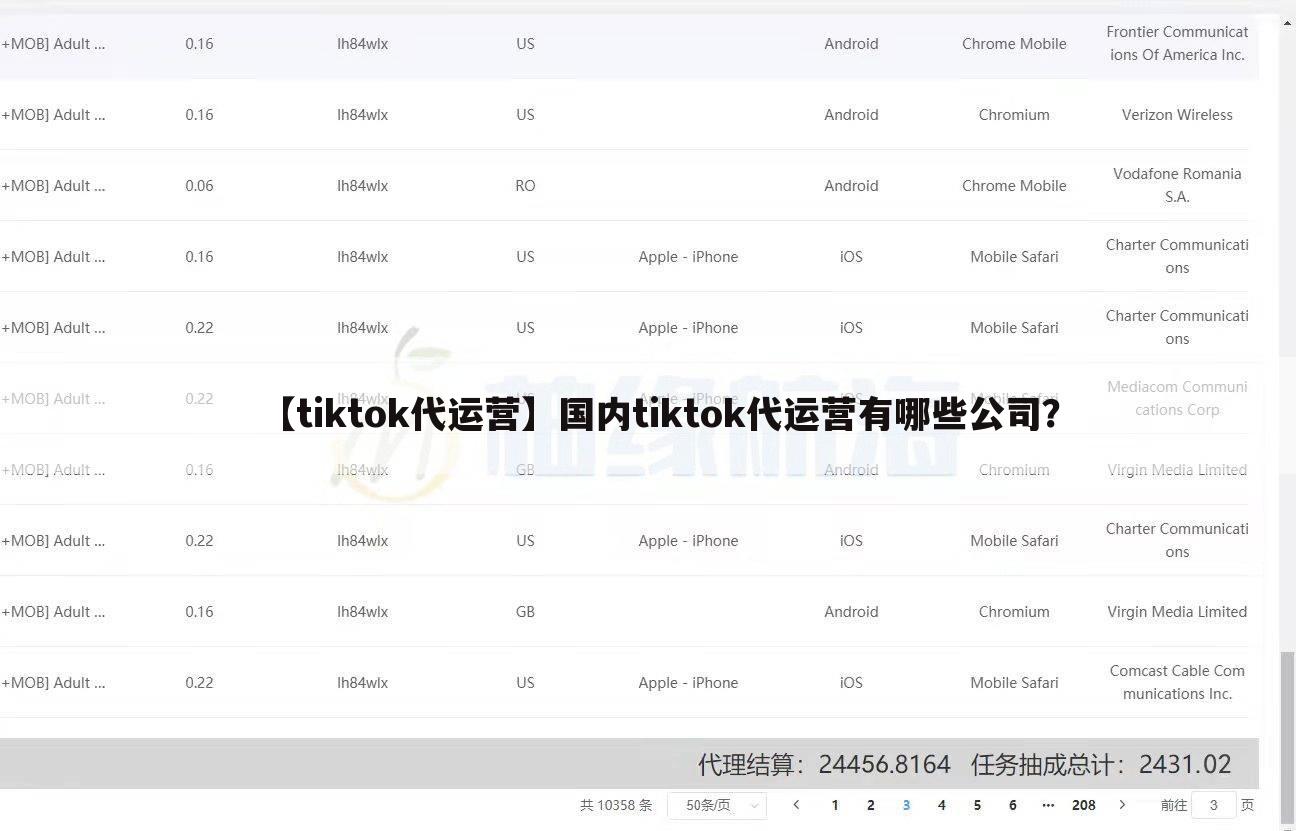Click the 0.06 price cell
Image resolution: width=1296 pixels, height=831 pixels.
[x=199, y=185]
